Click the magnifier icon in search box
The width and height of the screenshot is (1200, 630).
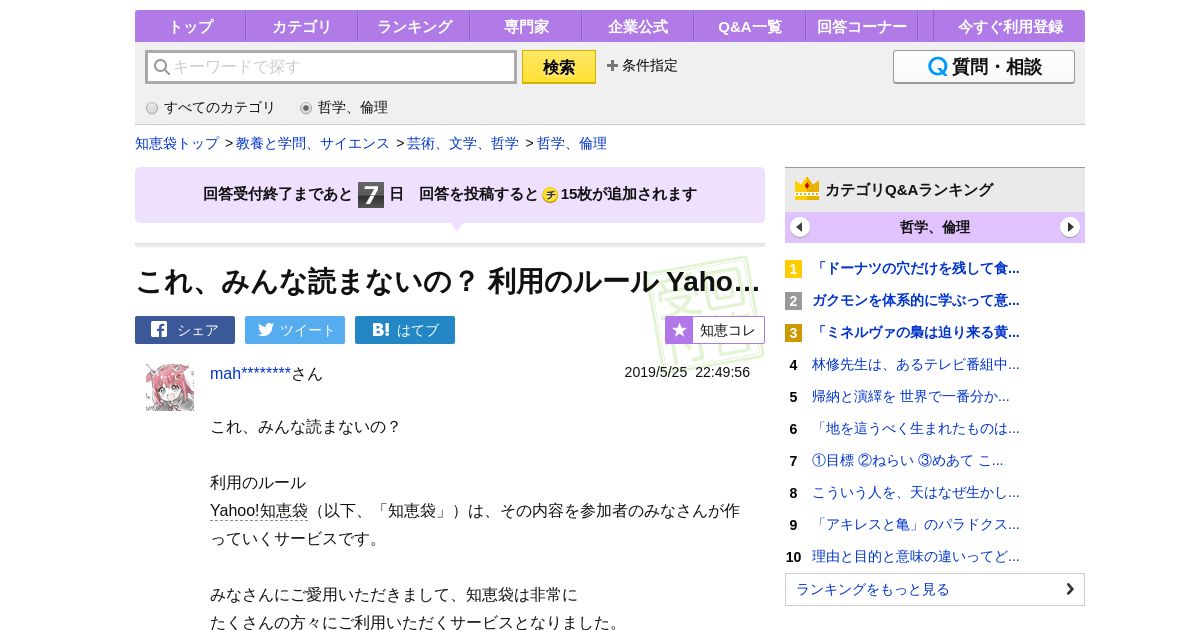161,67
